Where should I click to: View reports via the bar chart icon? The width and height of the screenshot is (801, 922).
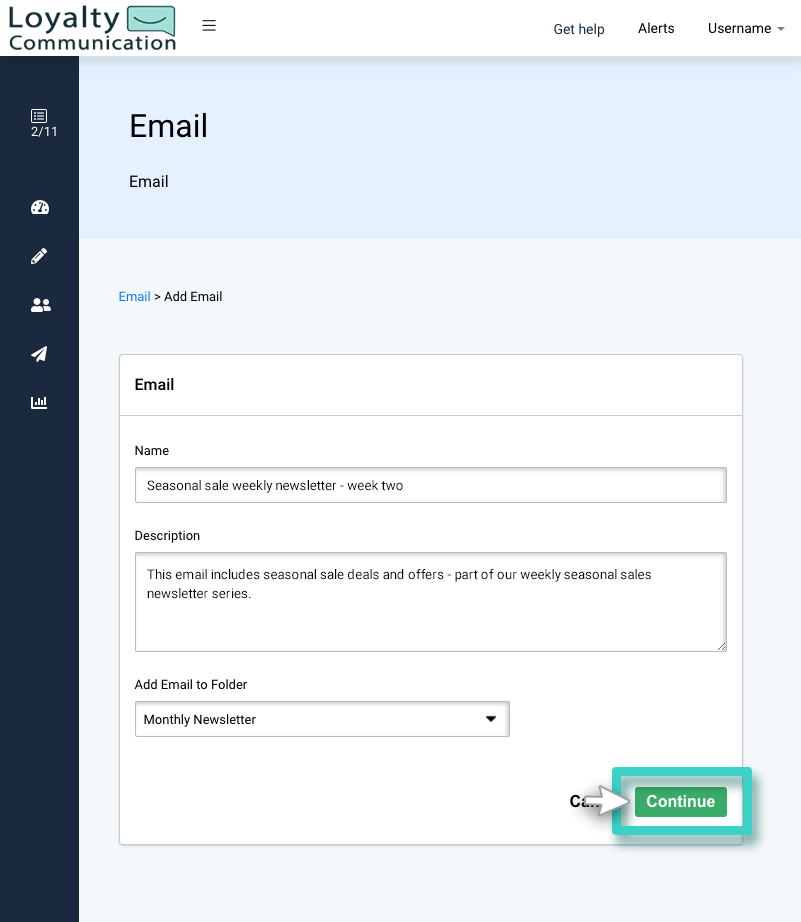(39, 402)
